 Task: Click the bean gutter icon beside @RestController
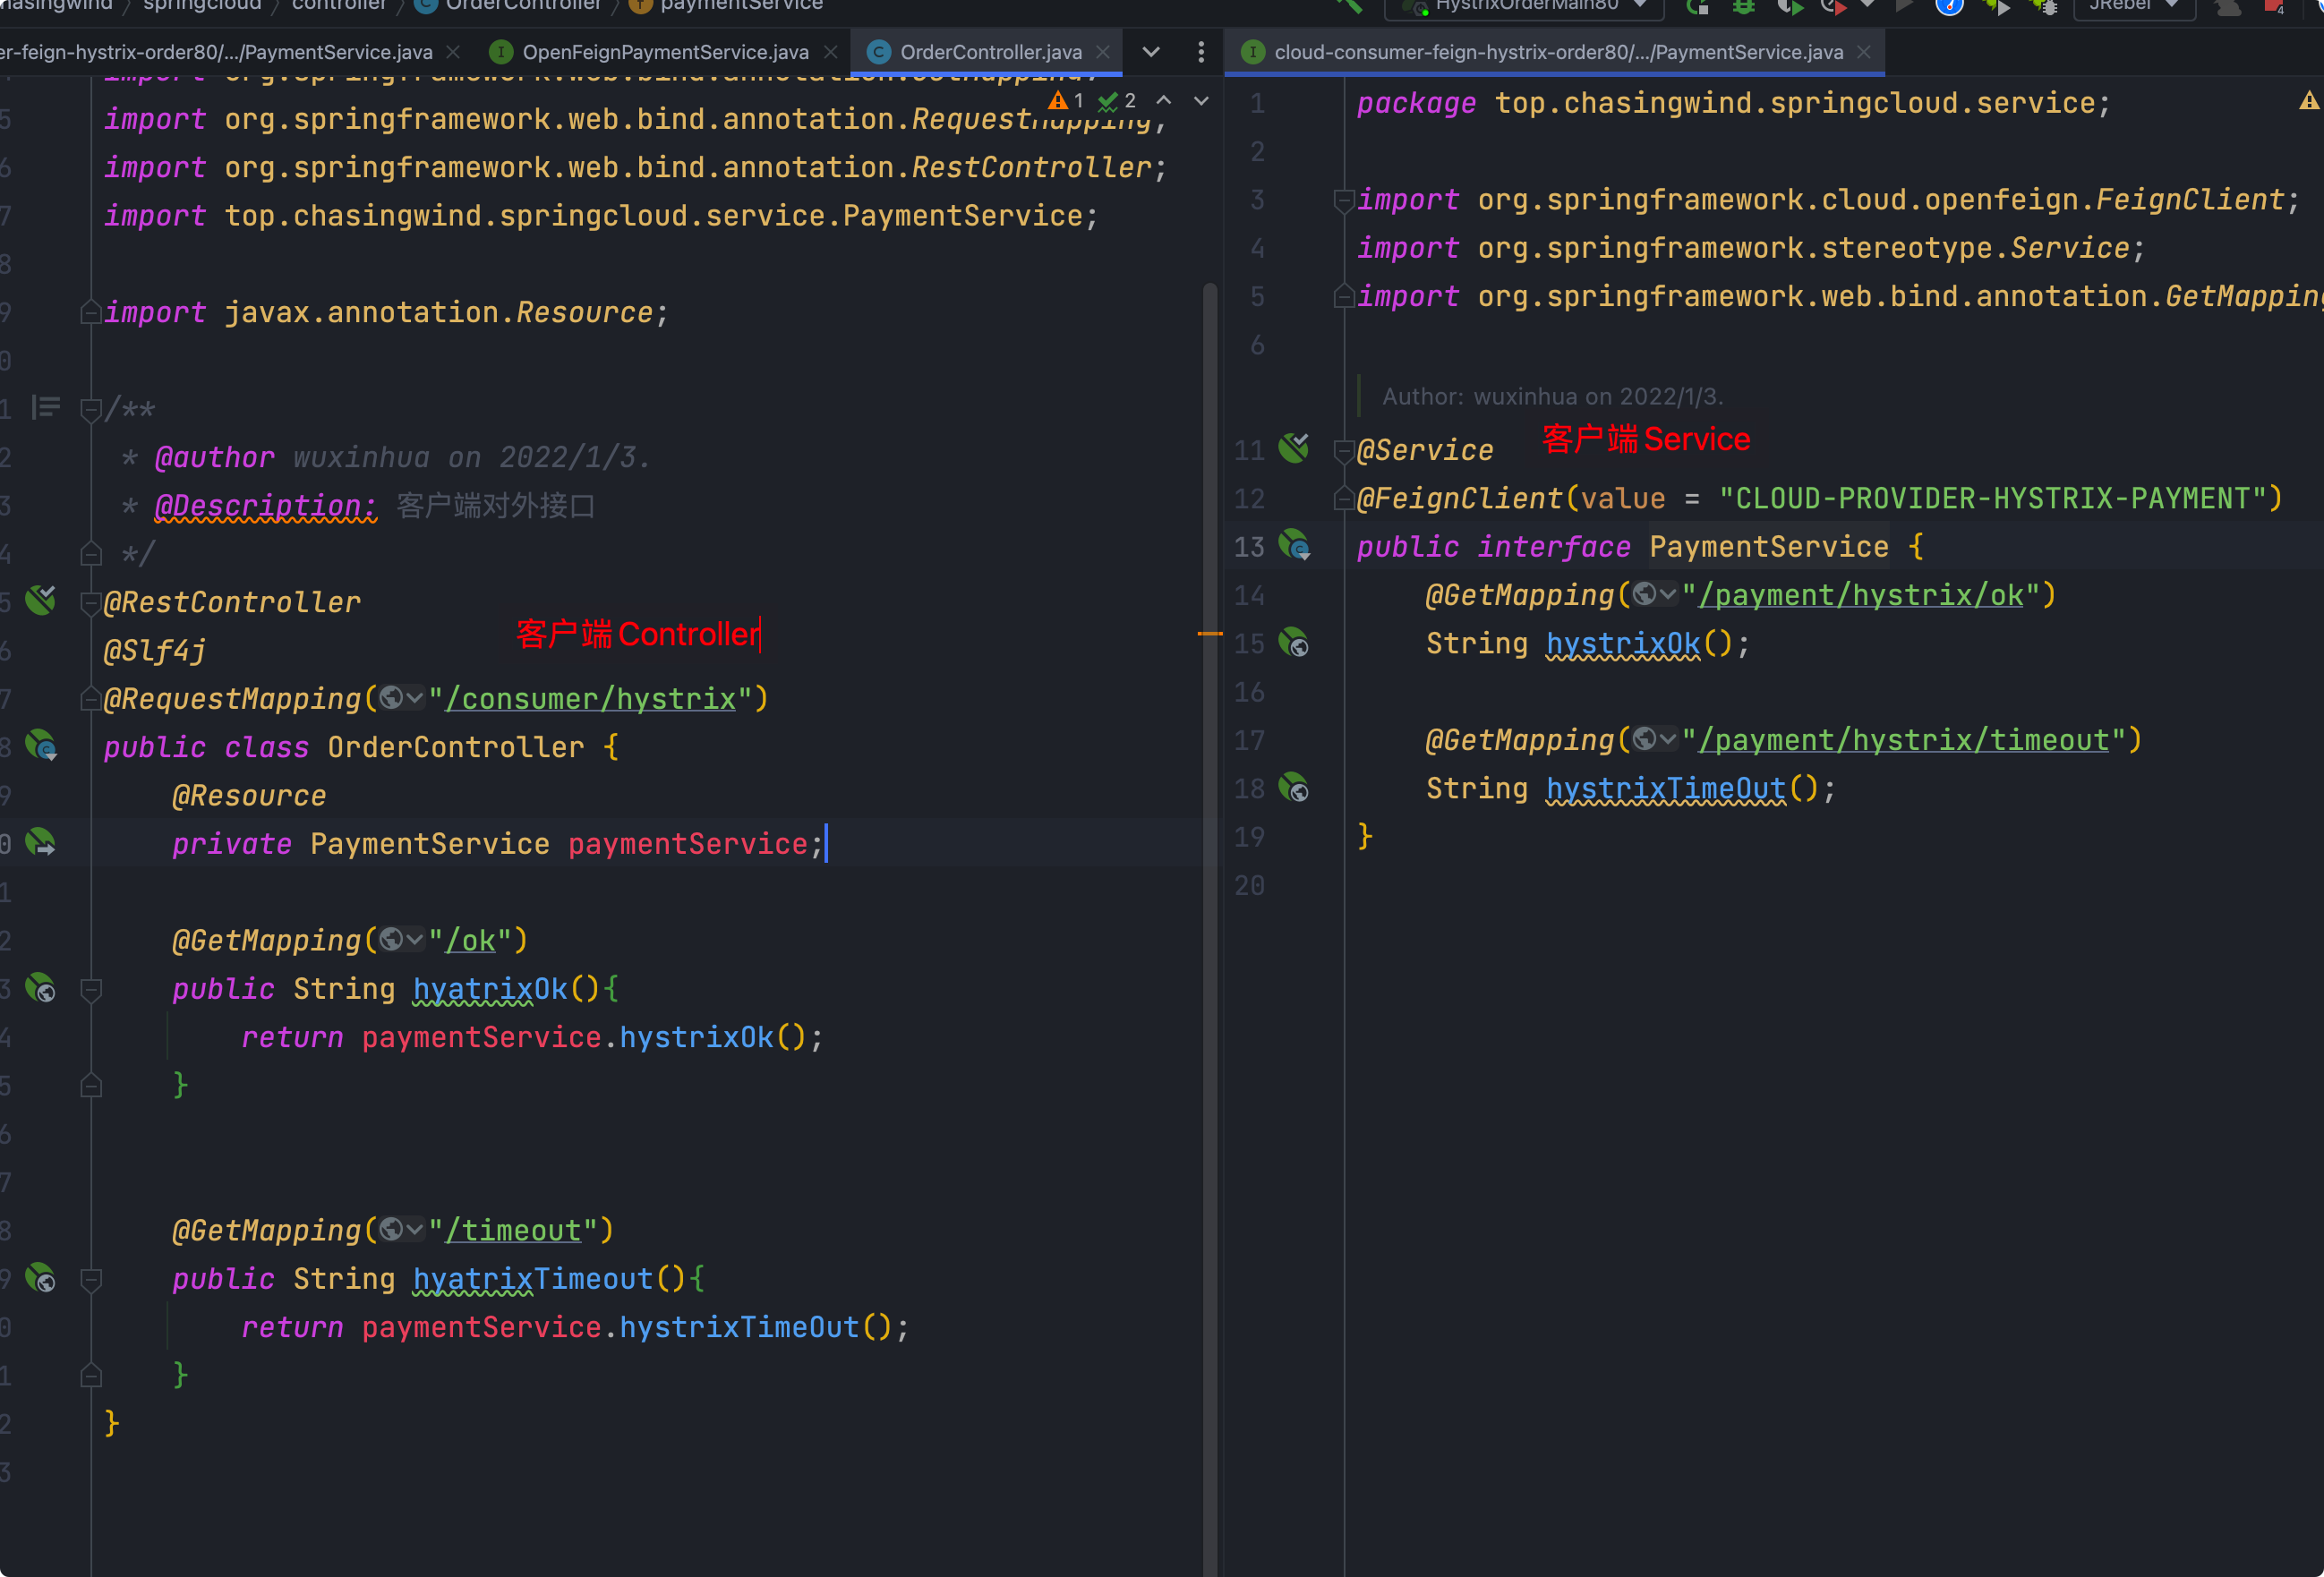pos(41,601)
